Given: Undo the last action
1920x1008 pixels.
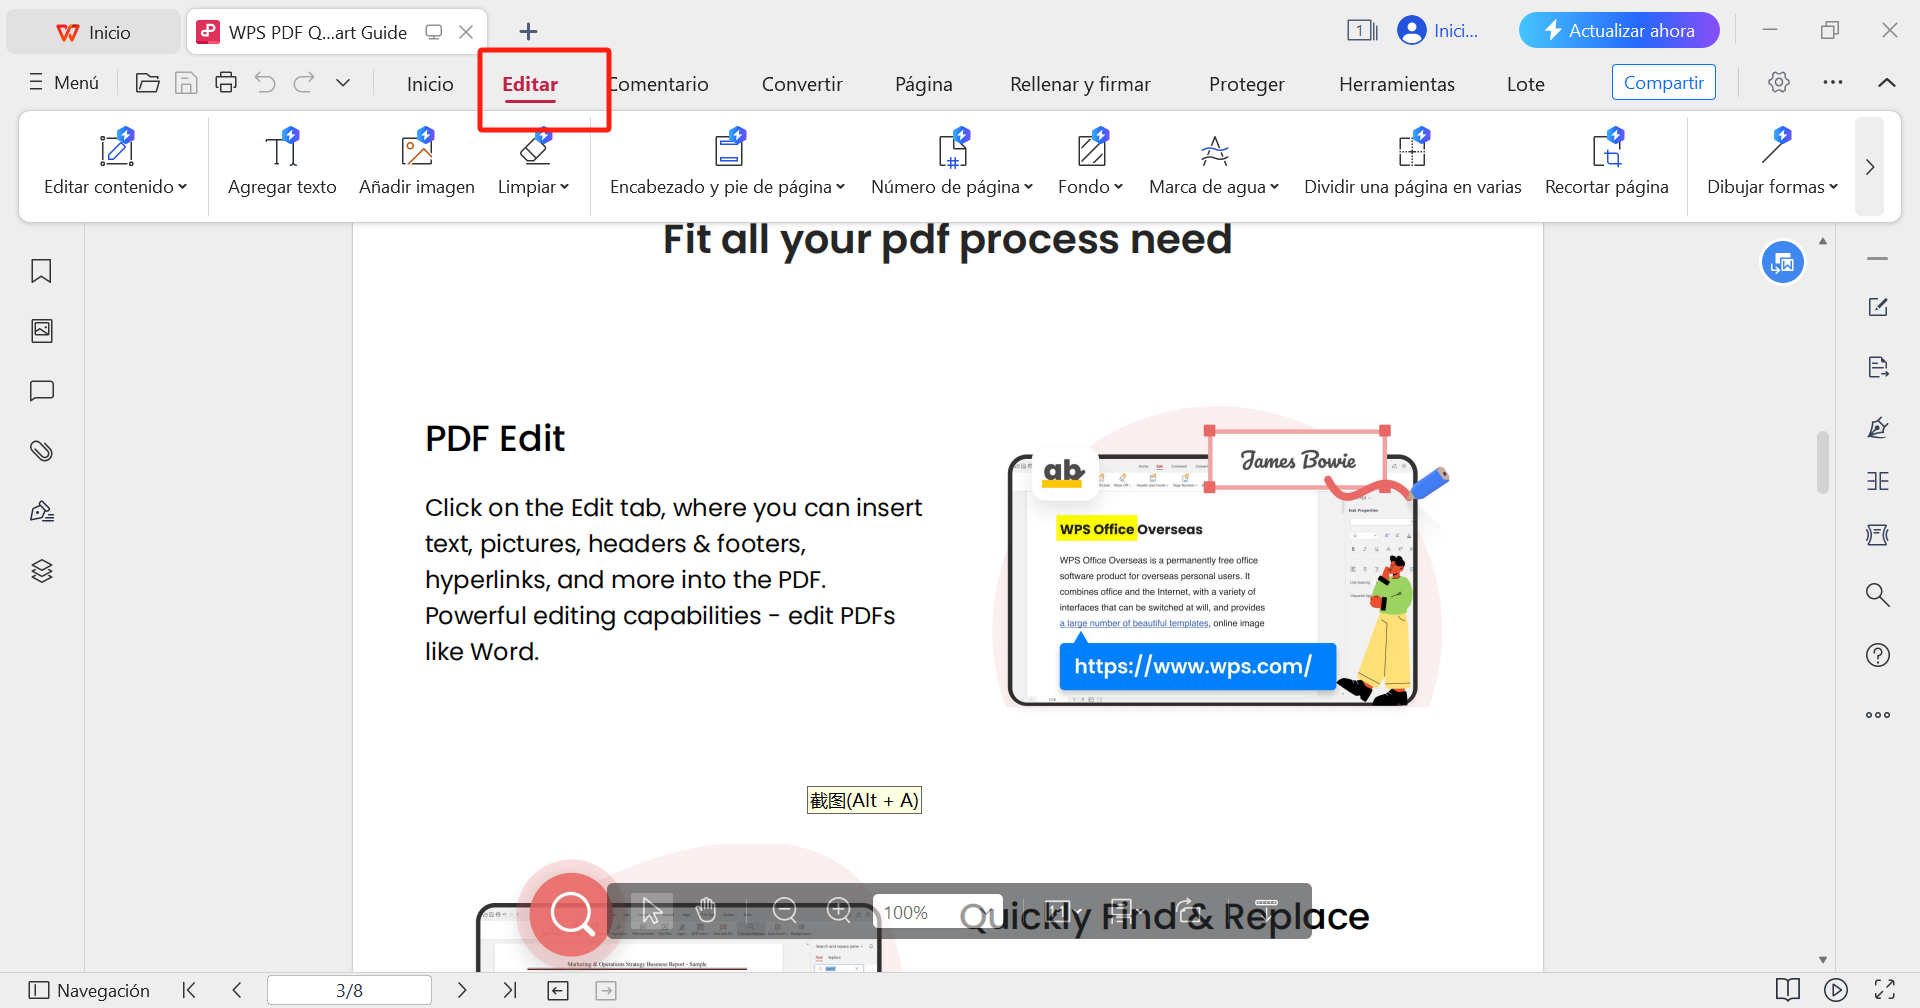Looking at the screenshot, I should (x=265, y=83).
